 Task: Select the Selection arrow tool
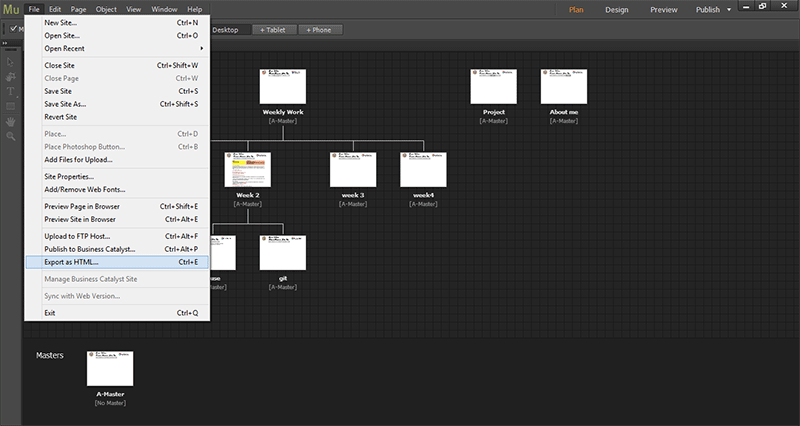point(10,62)
